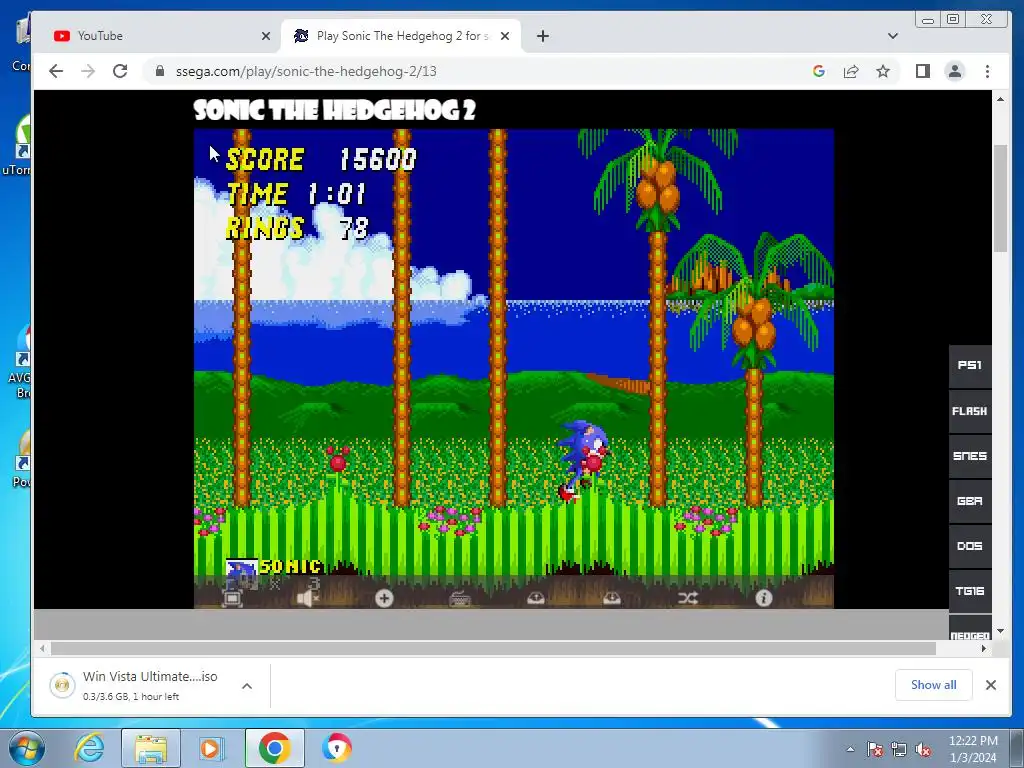
Task: Bookmark this page with the star
Action: pyautogui.click(x=883, y=71)
